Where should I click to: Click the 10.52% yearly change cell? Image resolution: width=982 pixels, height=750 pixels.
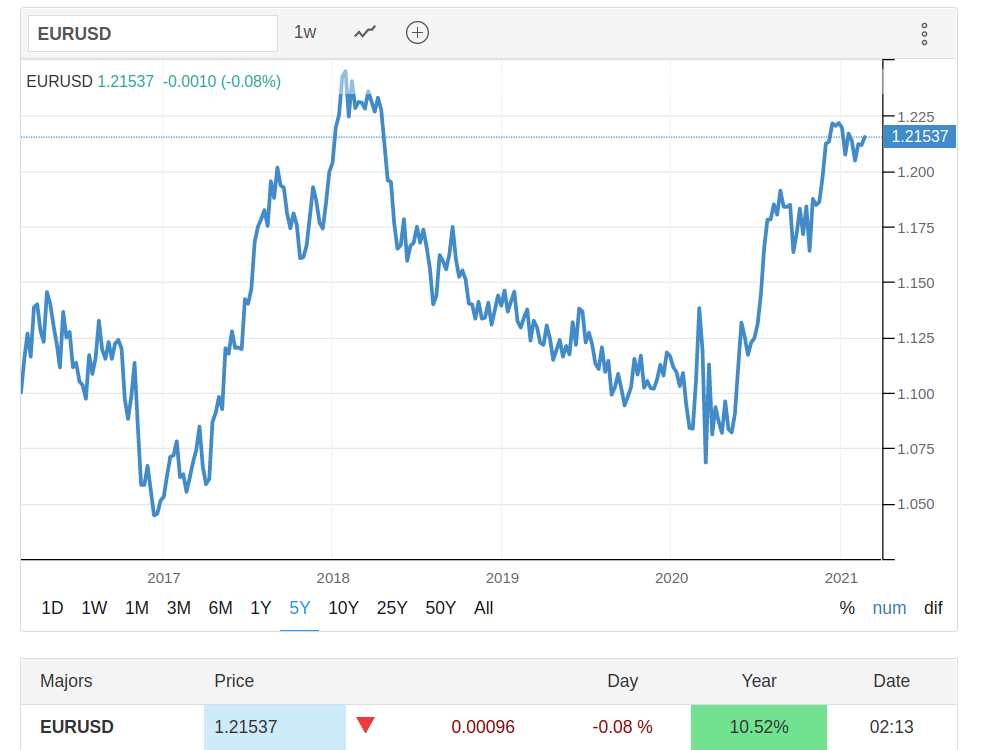(x=759, y=727)
